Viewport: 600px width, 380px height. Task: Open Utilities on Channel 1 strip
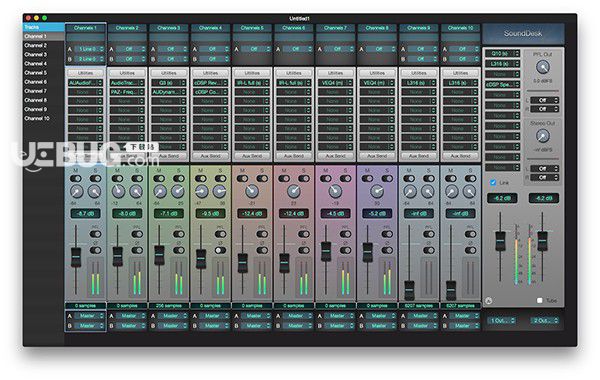[85, 73]
